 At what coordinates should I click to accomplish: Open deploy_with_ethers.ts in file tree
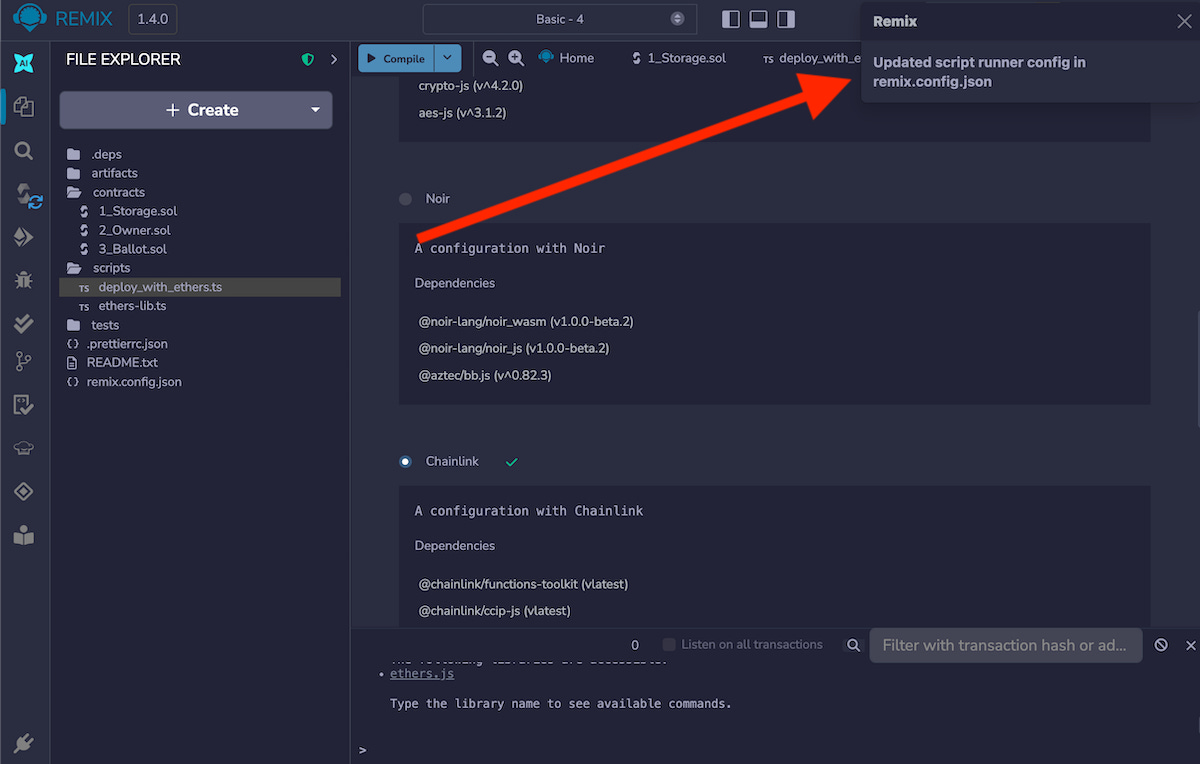pos(160,287)
